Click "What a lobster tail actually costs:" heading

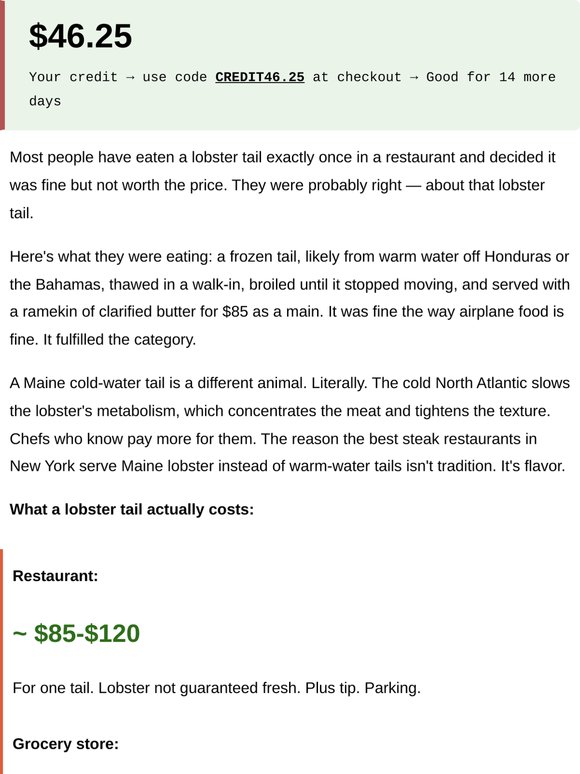tap(132, 509)
